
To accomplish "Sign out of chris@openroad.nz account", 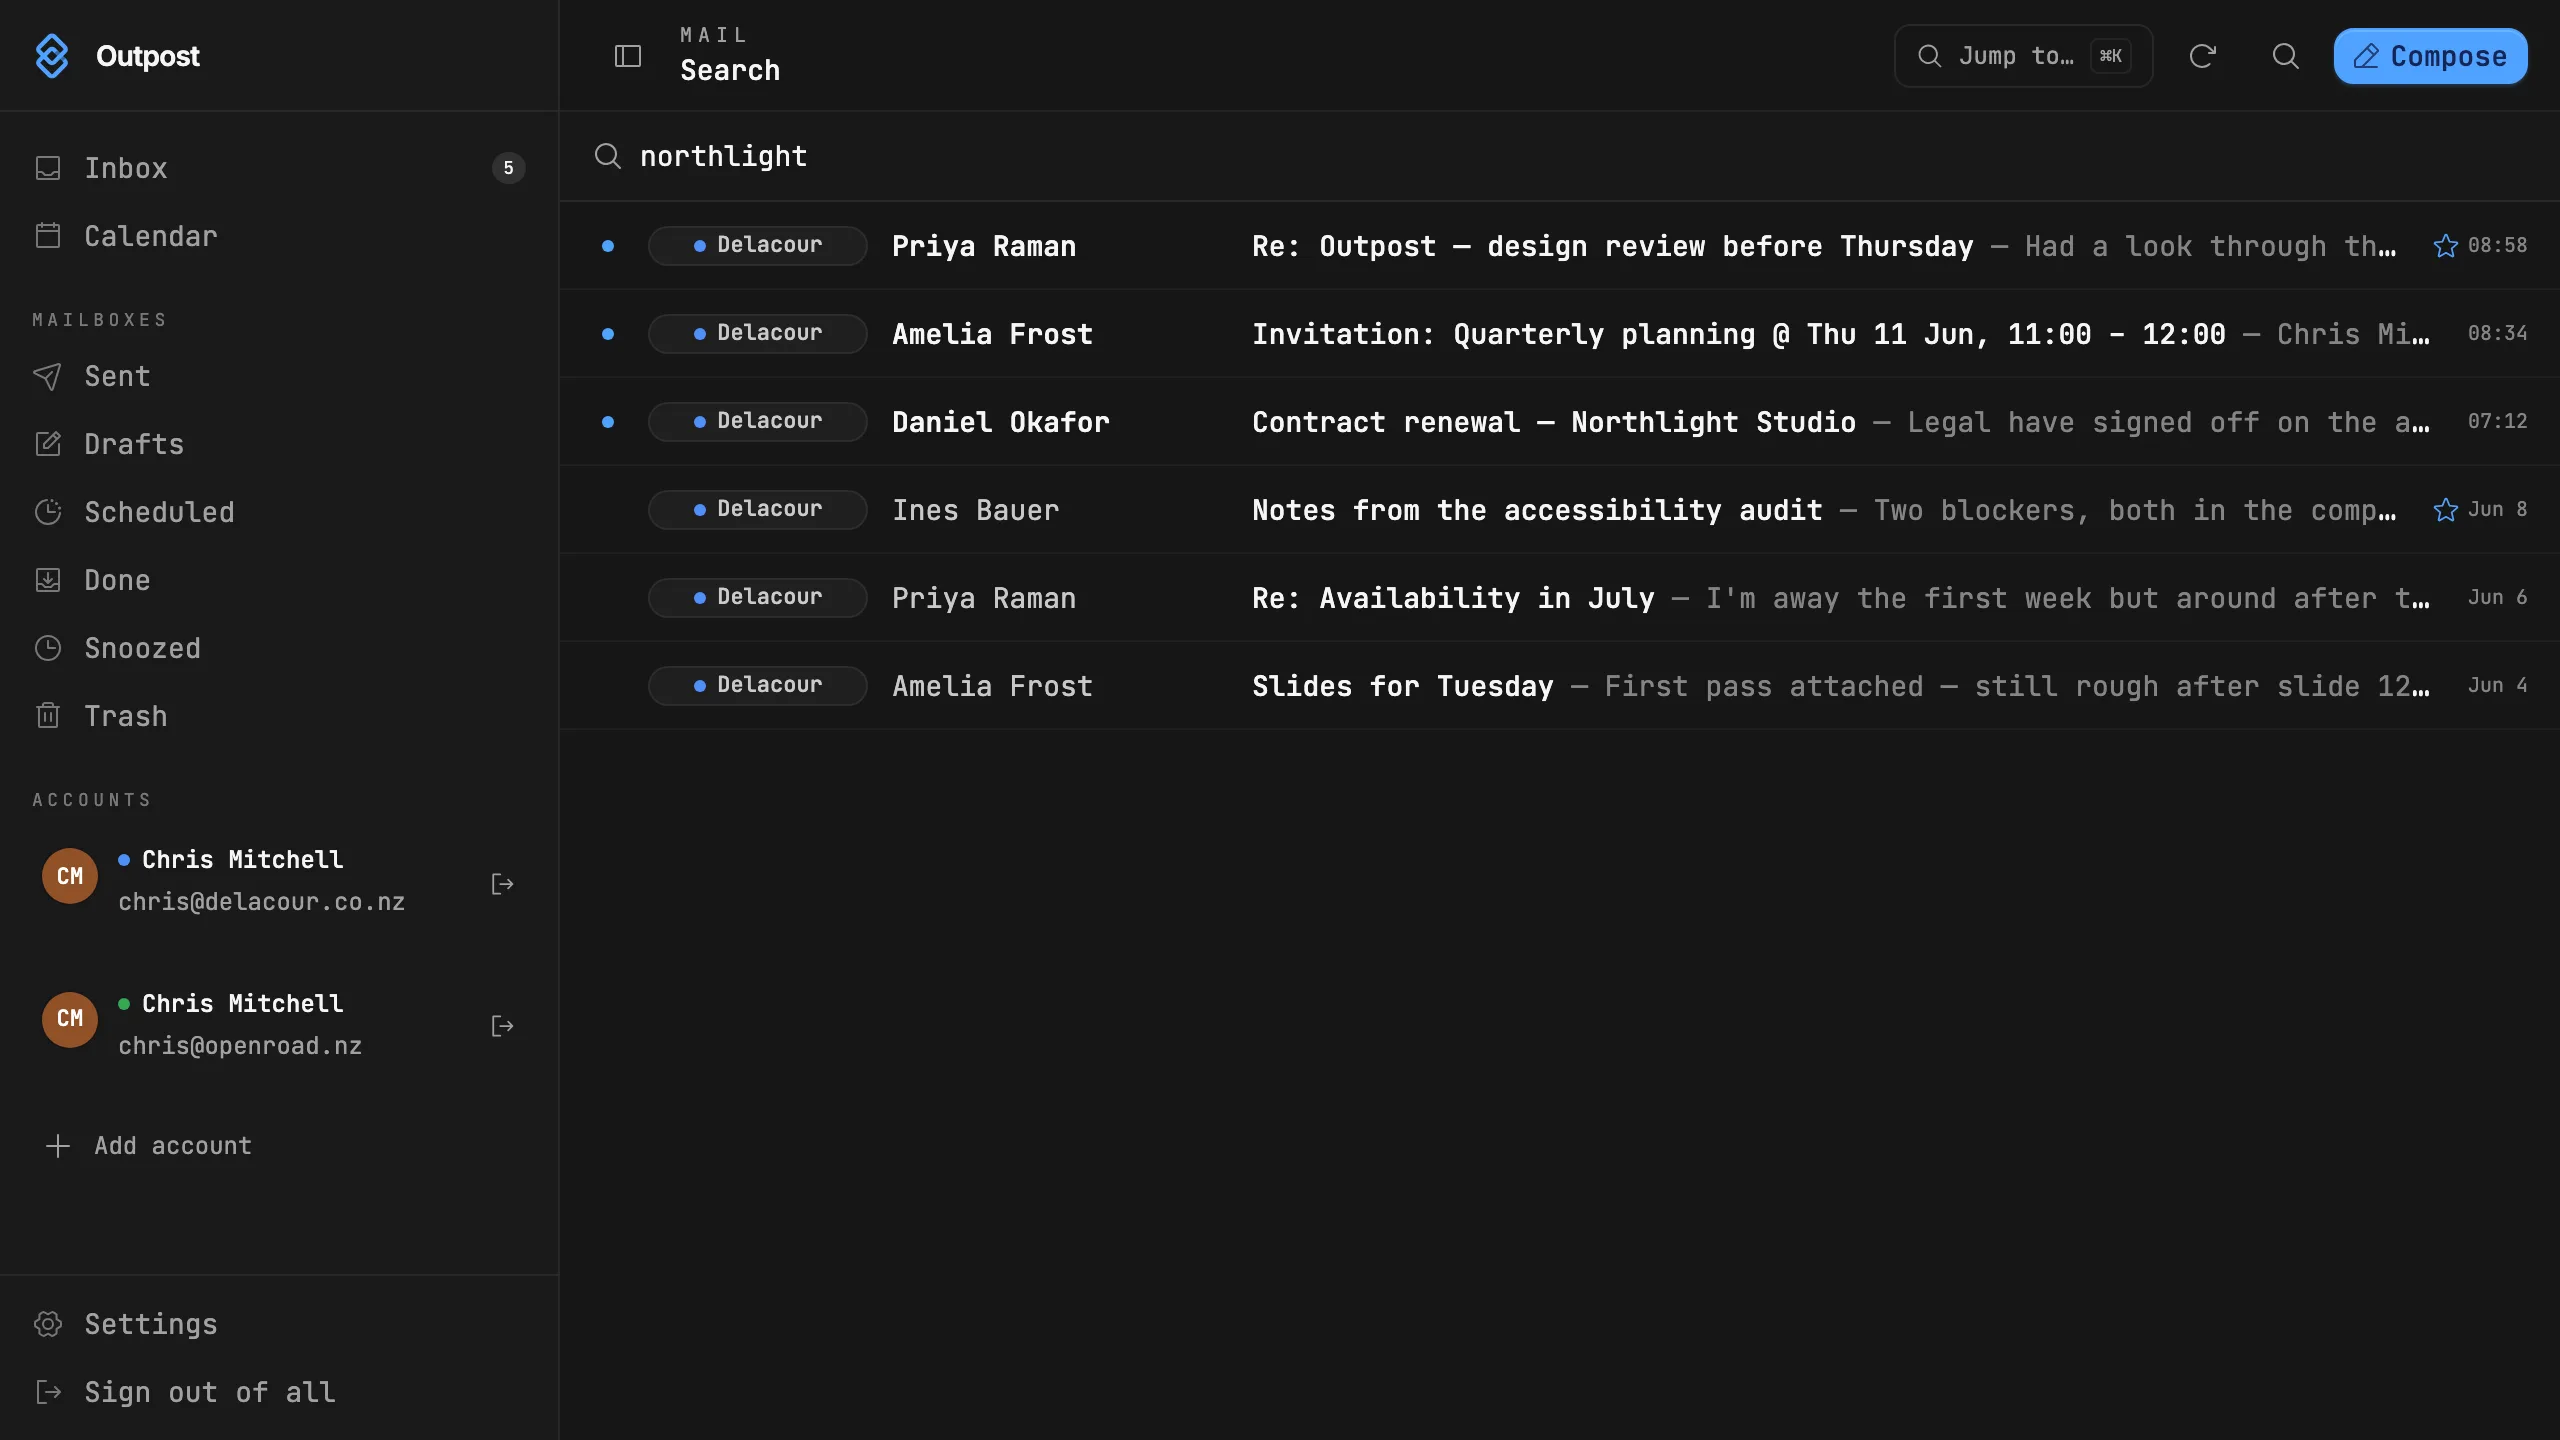I will pos(502,1026).
